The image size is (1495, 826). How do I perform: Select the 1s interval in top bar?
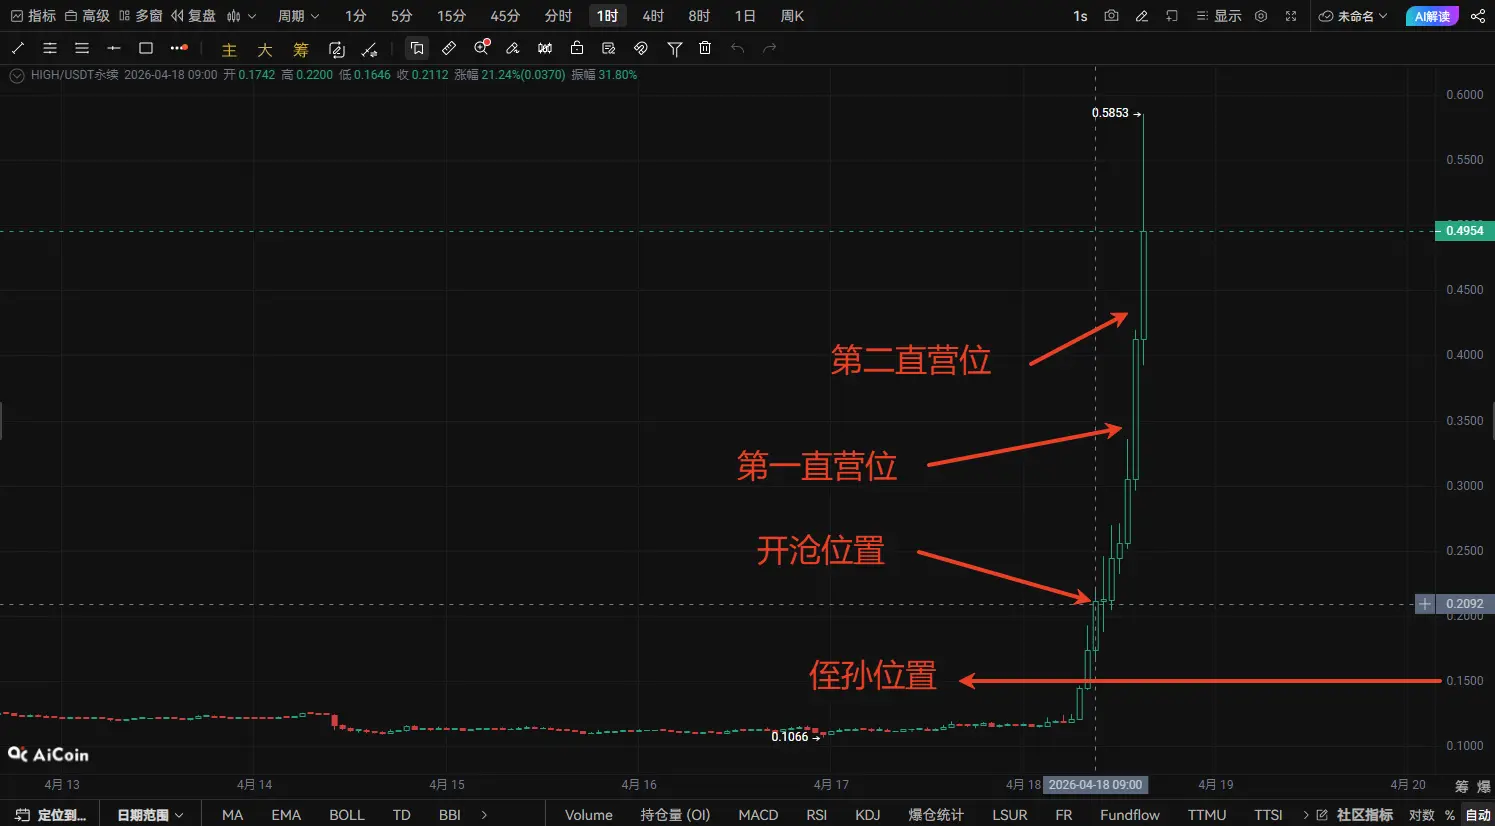coord(1080,16)
